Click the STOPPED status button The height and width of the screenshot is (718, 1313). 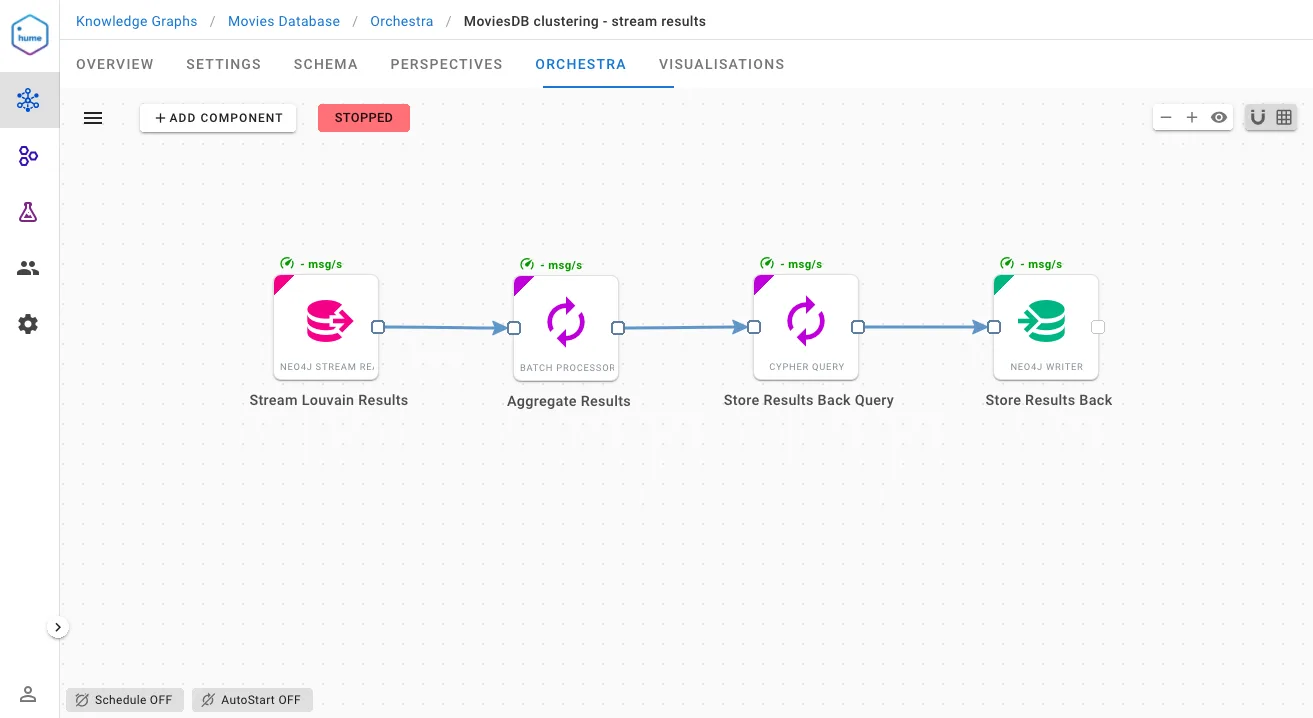click(364, 118)
